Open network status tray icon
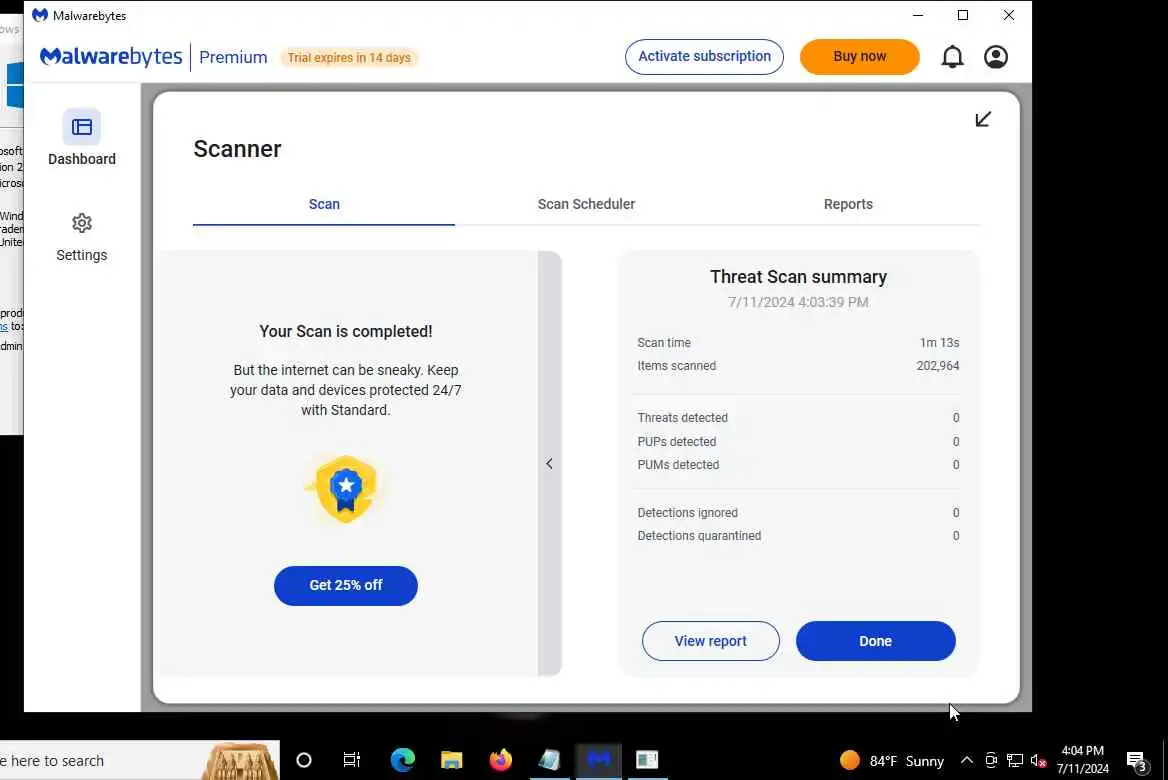The width and height of the screenshot is (1168, 780). tap(1015, 761)
